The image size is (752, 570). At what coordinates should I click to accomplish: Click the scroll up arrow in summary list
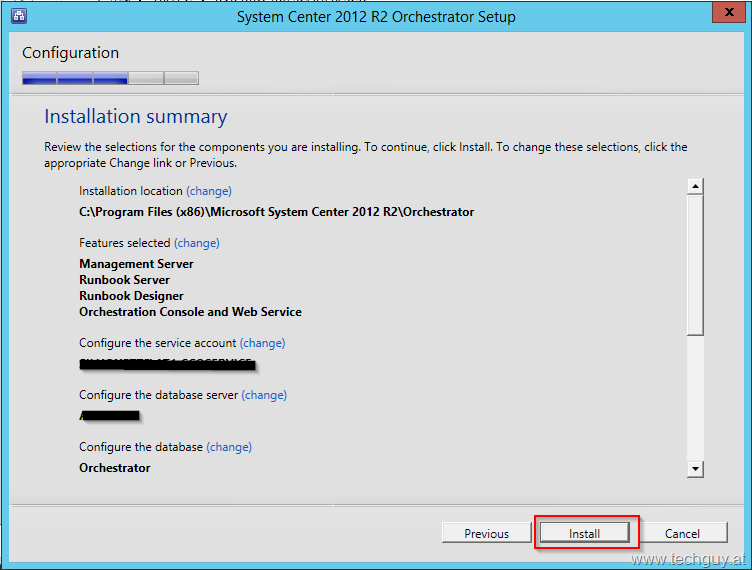pos(695,186)
